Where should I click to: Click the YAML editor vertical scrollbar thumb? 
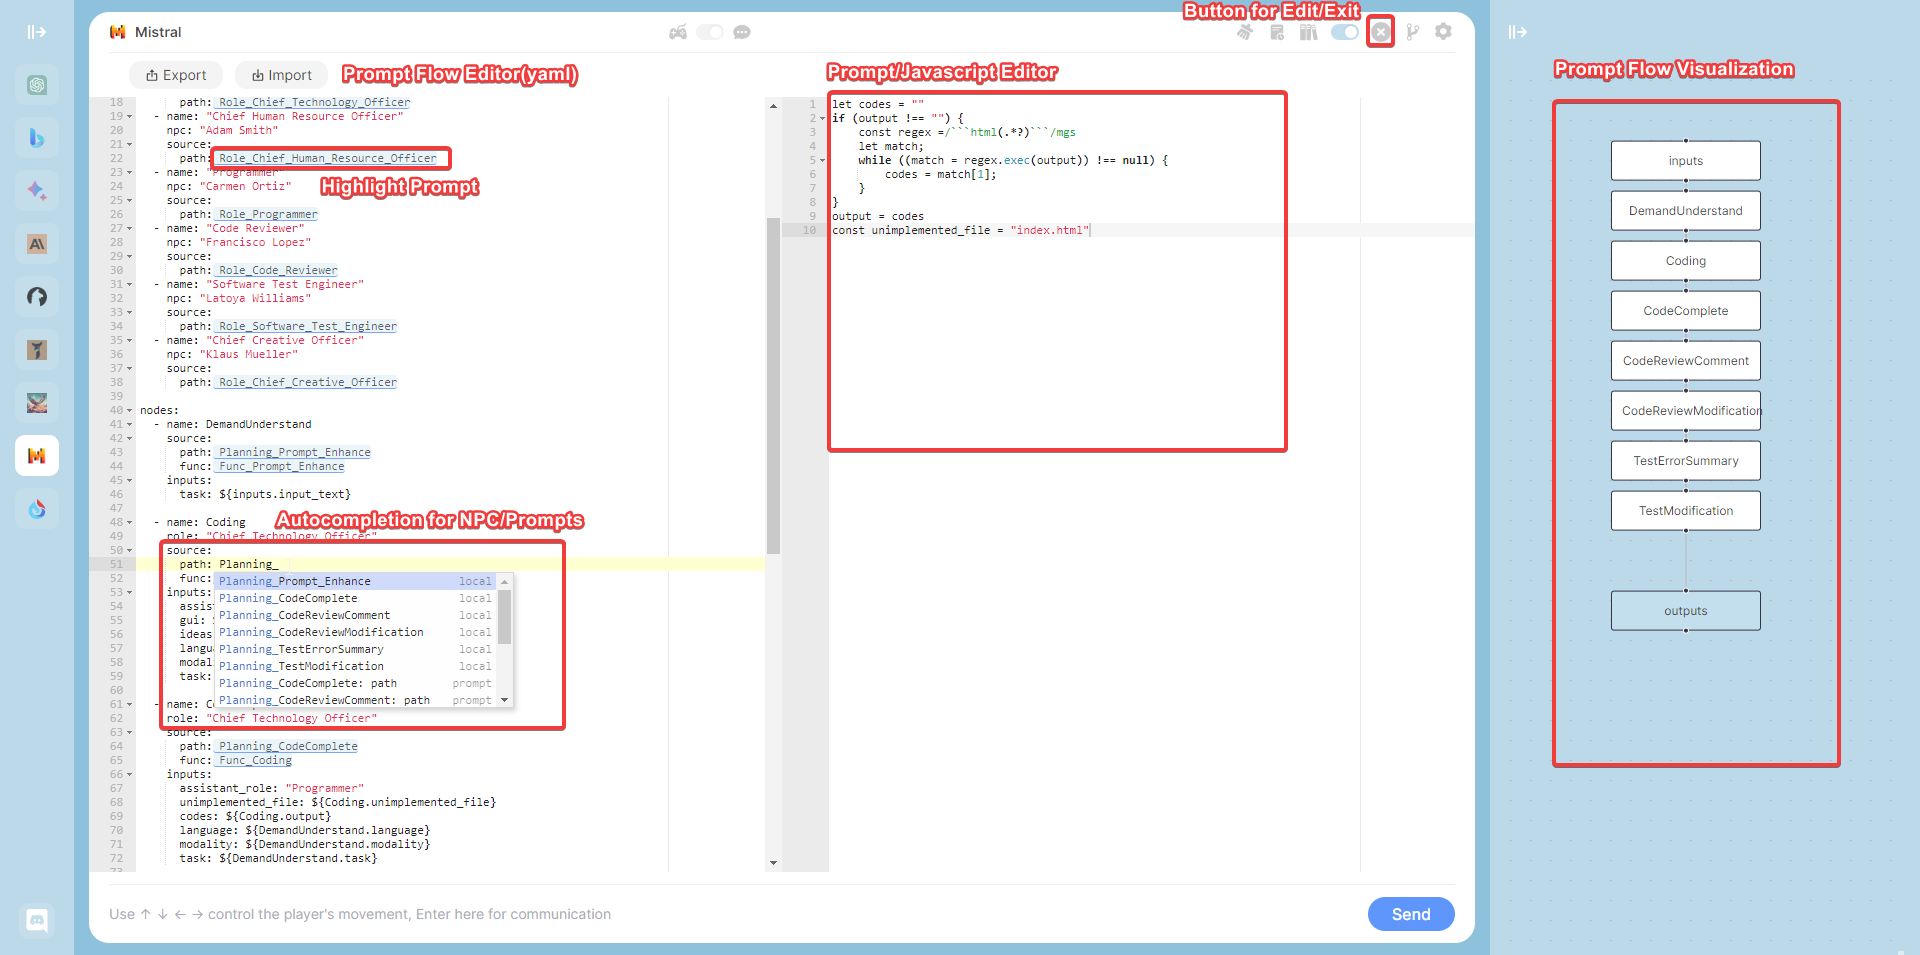(773, 385)
